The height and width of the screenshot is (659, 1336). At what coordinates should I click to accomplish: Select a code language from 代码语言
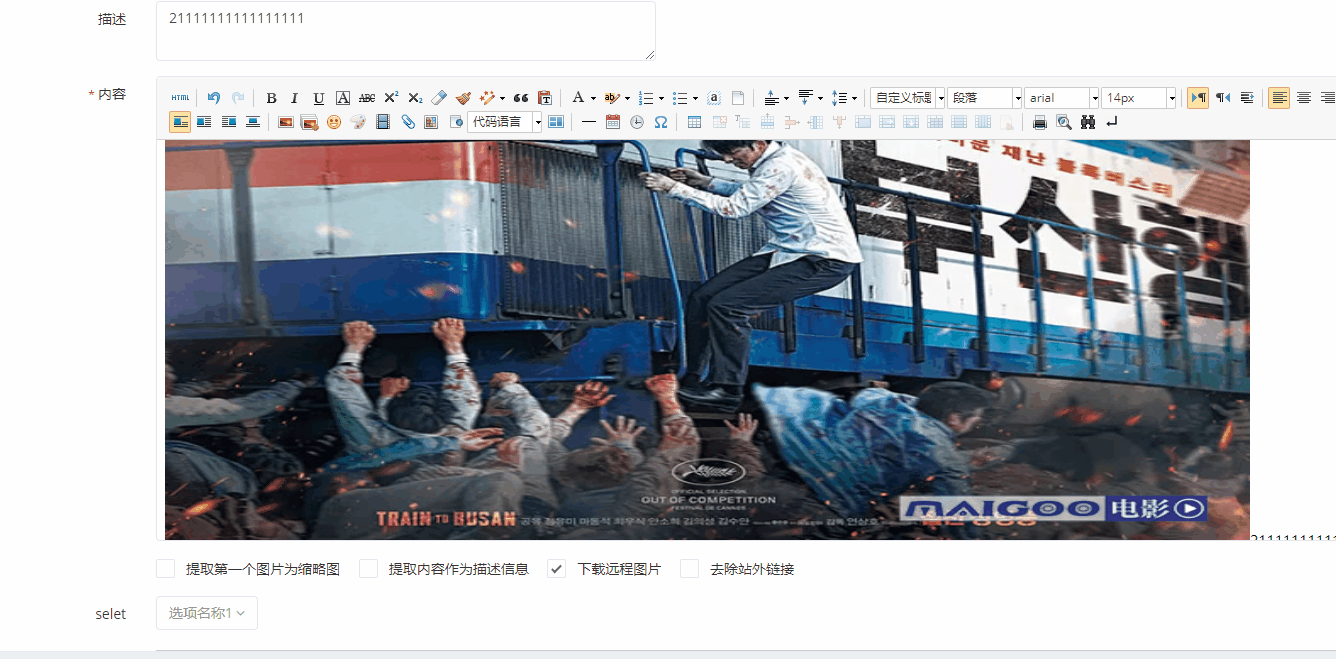pos(504,122)
